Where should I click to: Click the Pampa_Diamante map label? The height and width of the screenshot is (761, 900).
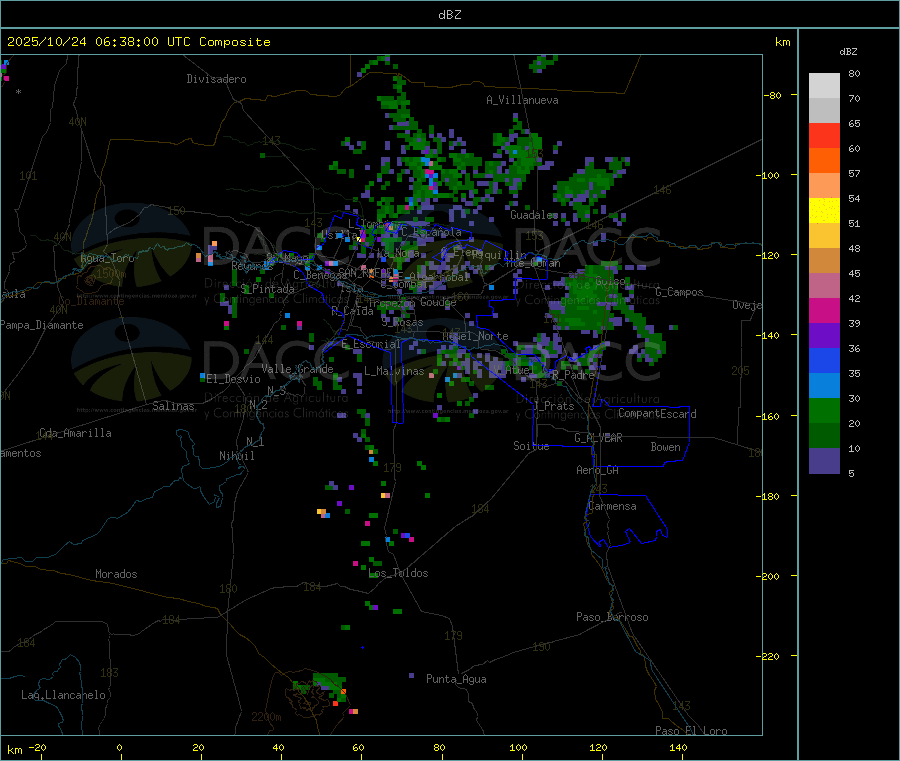coord(41,325)
